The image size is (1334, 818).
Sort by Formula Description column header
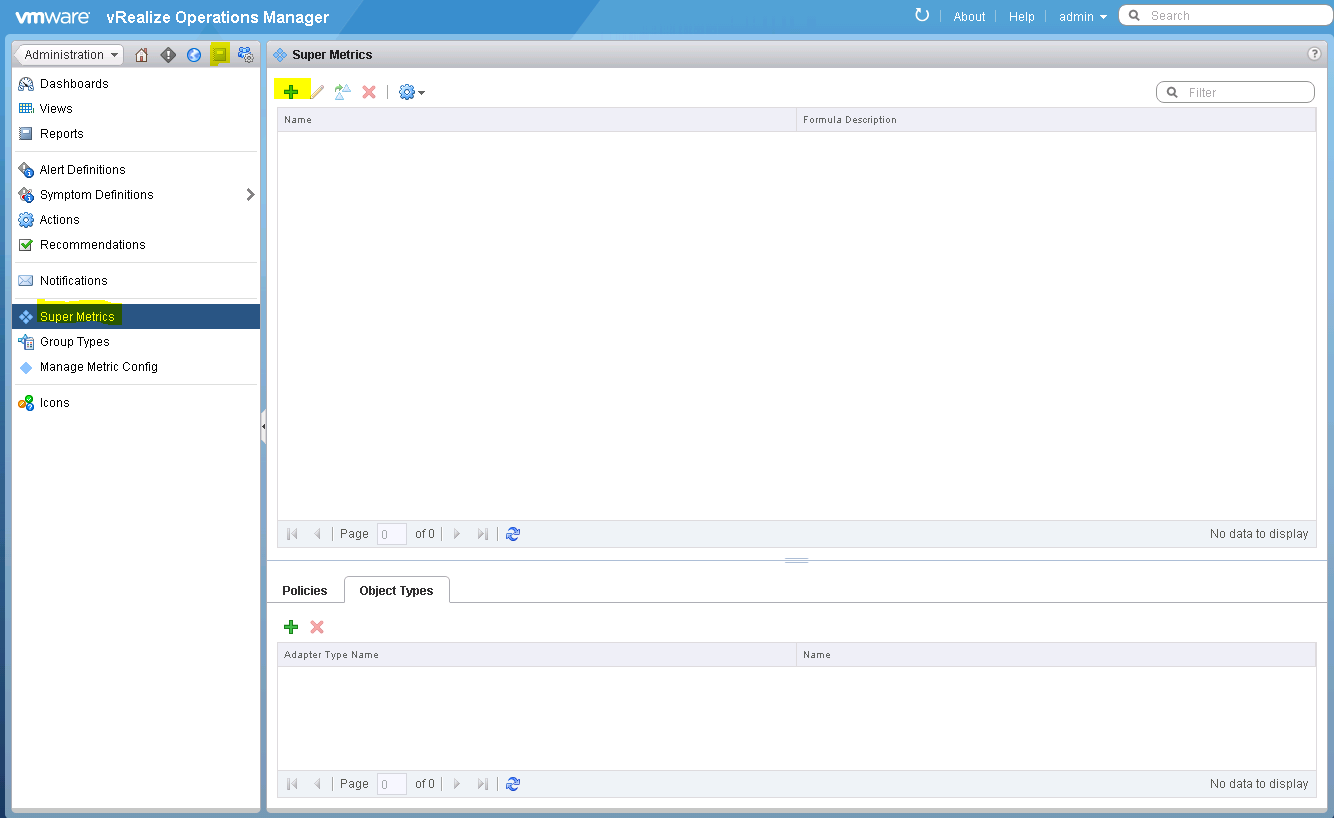point(1056,120)
